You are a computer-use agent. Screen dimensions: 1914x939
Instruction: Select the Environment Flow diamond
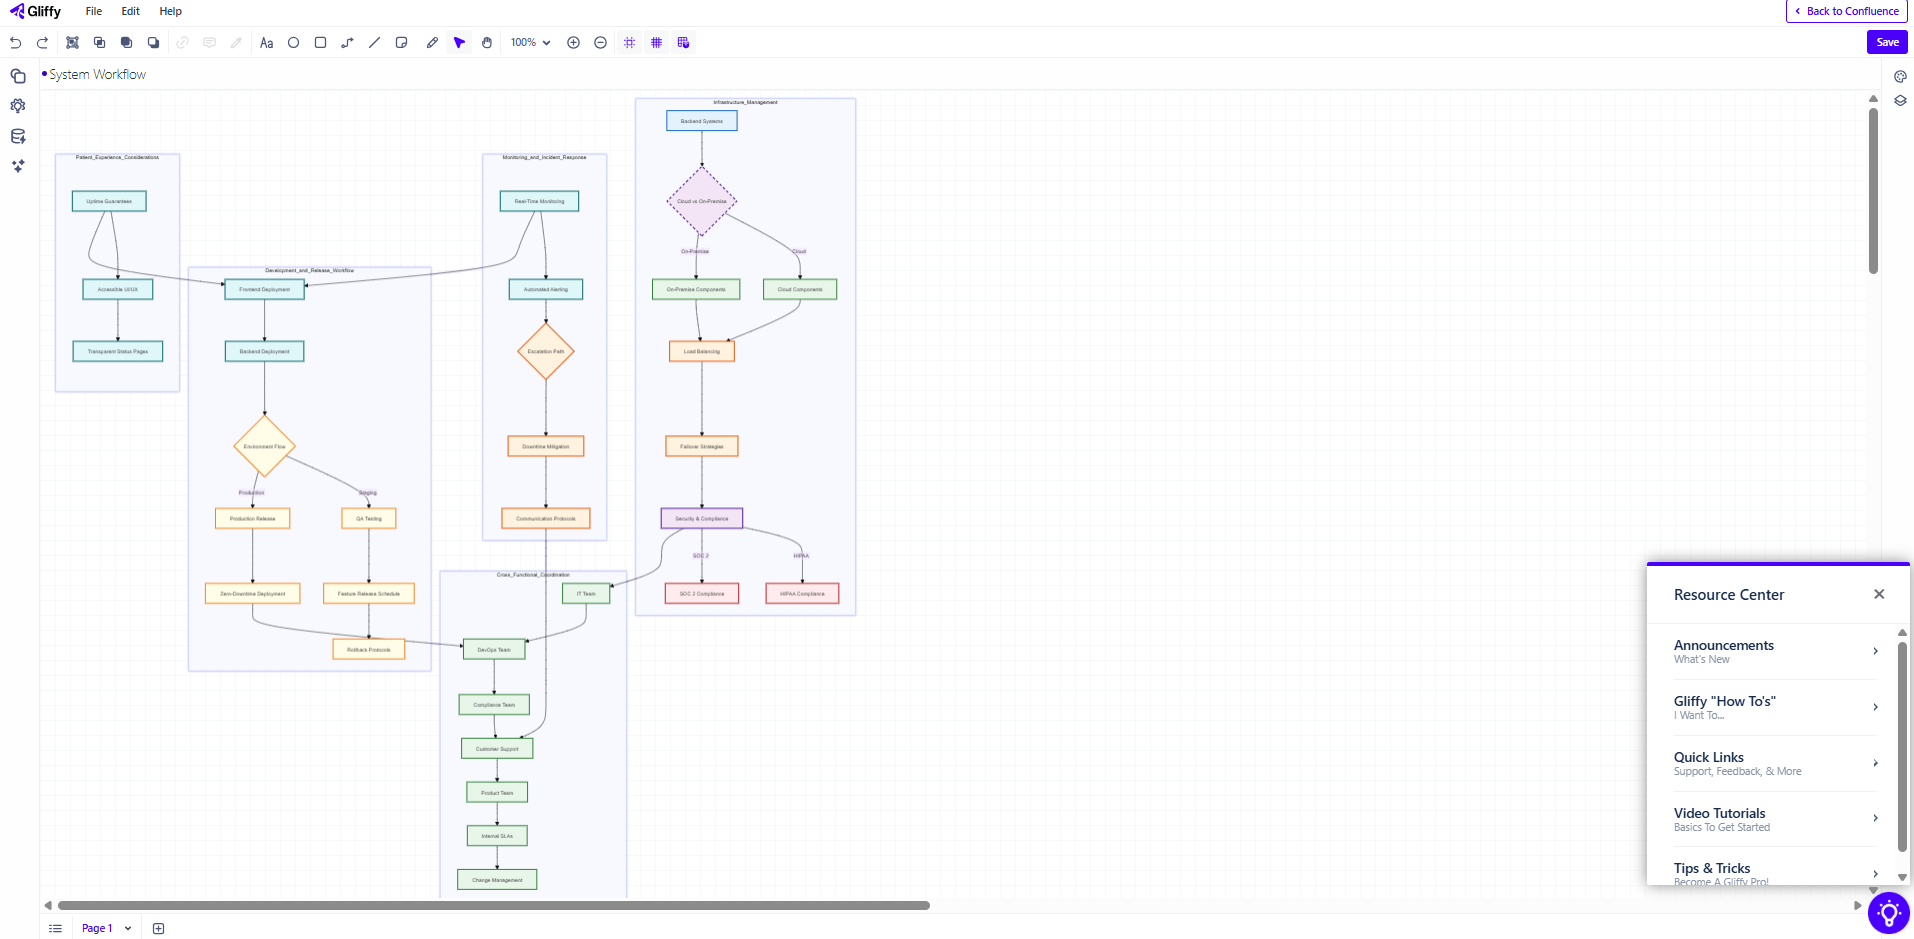(265, 447)
